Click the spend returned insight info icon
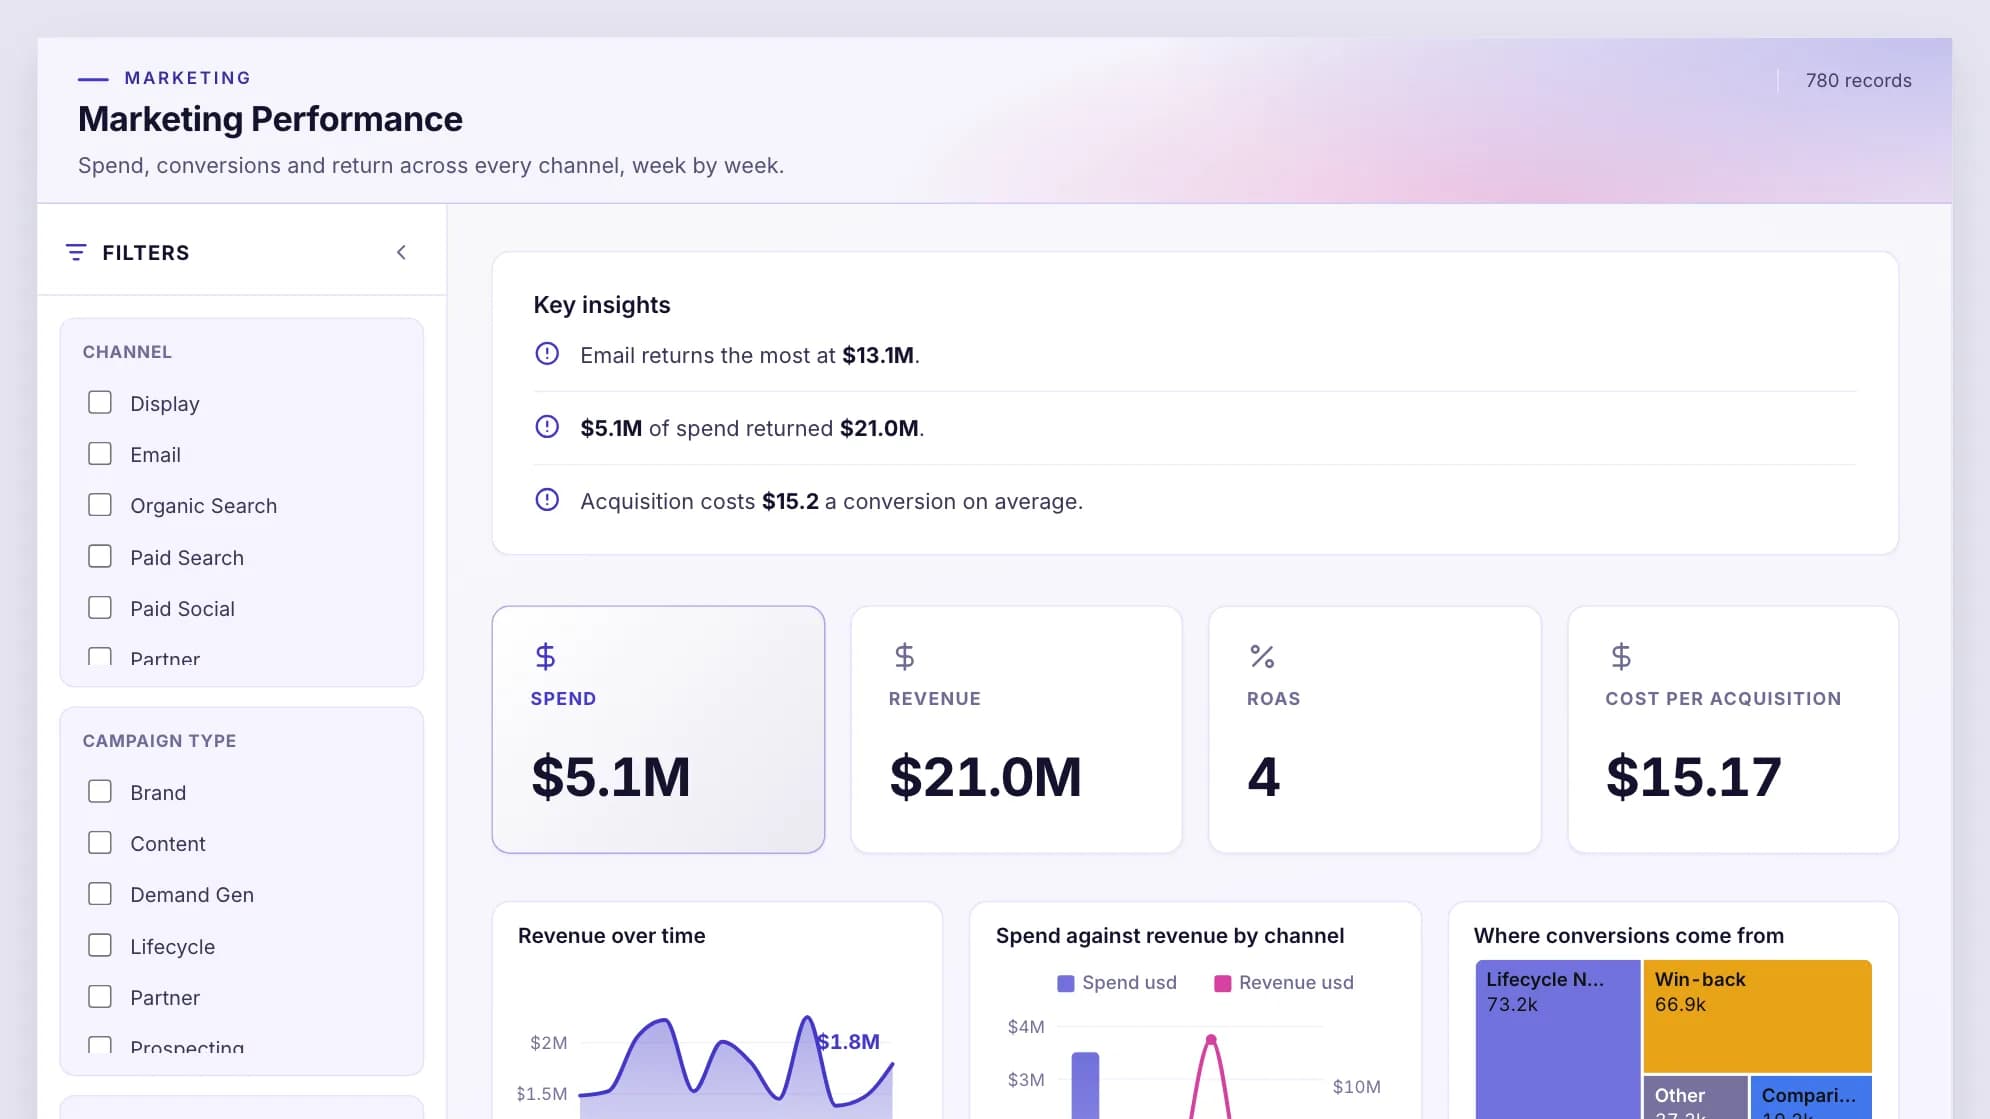The height and width of the screenshot is (1119, 1990). 547,426
